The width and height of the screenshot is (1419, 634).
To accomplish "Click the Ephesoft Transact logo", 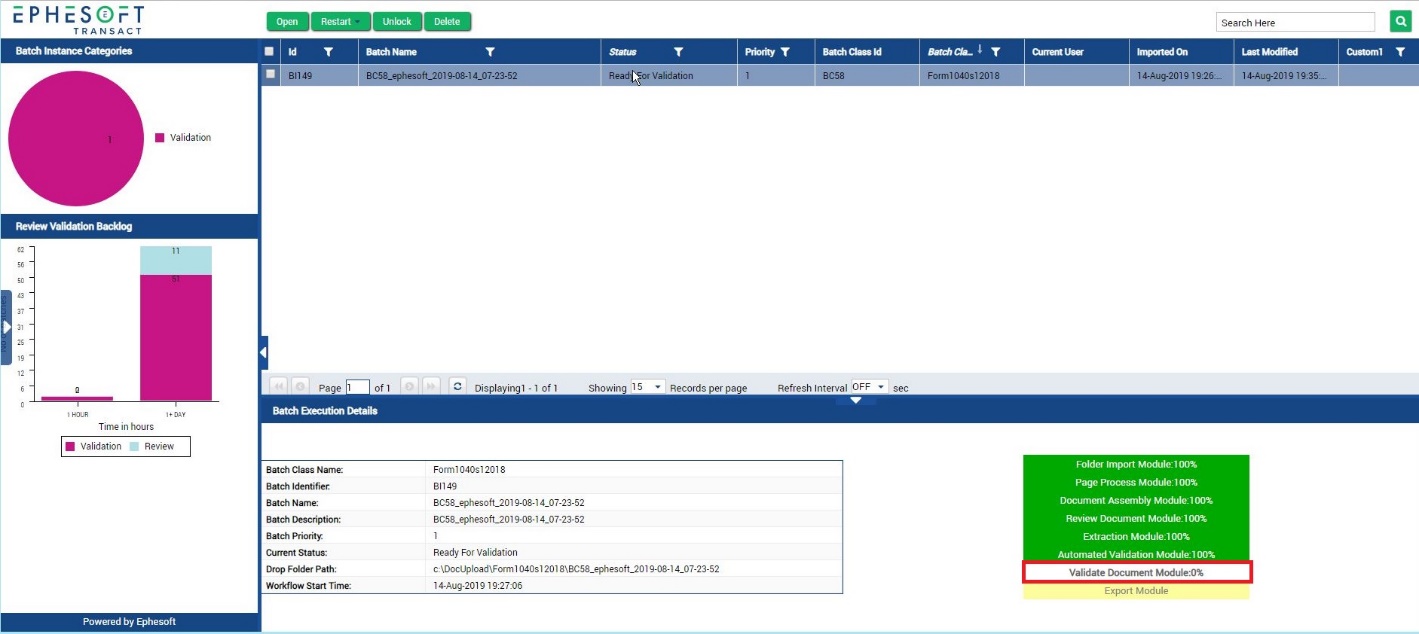I will pos(78,19).
